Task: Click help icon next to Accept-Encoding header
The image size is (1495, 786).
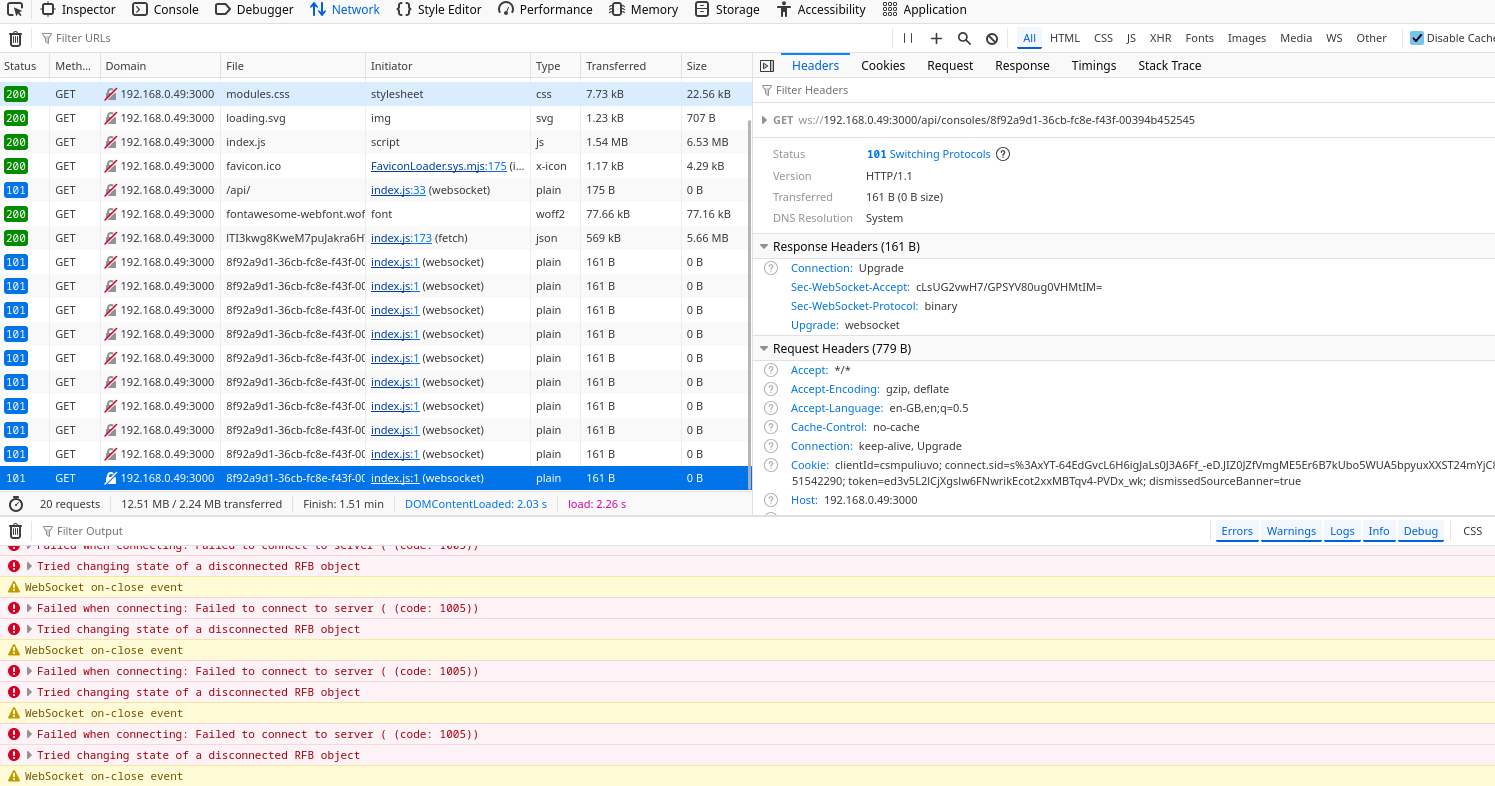Action: coord(770,389)
